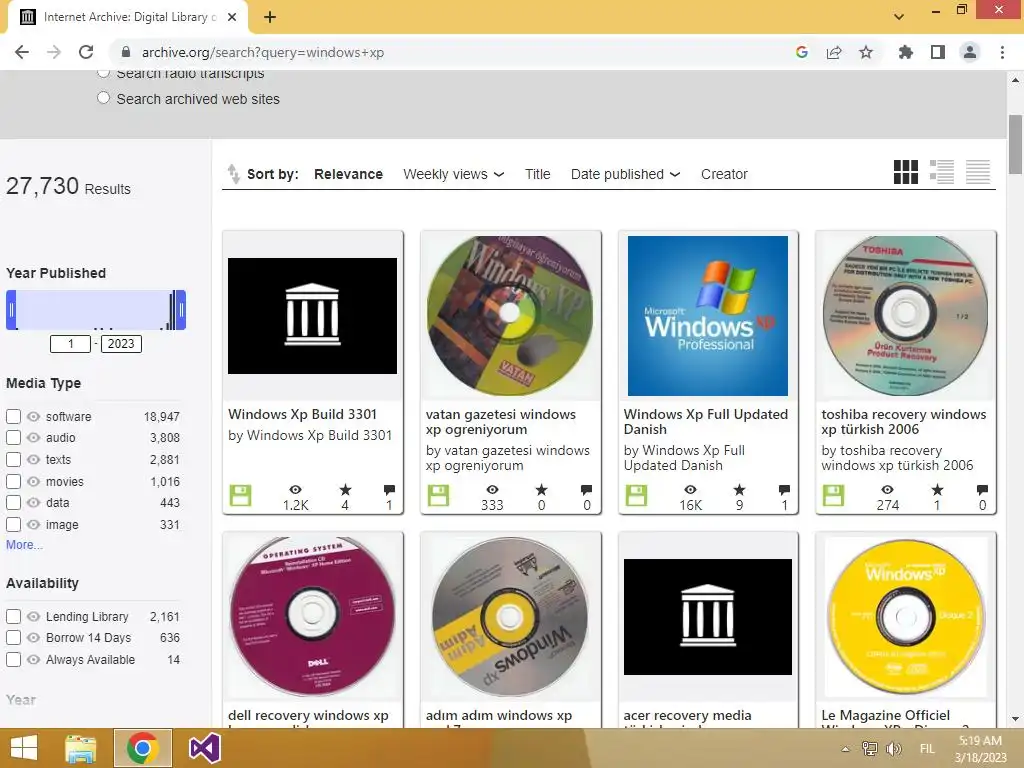Open a new browser tab
The image size is (1024, 768).
click(270, 17)
